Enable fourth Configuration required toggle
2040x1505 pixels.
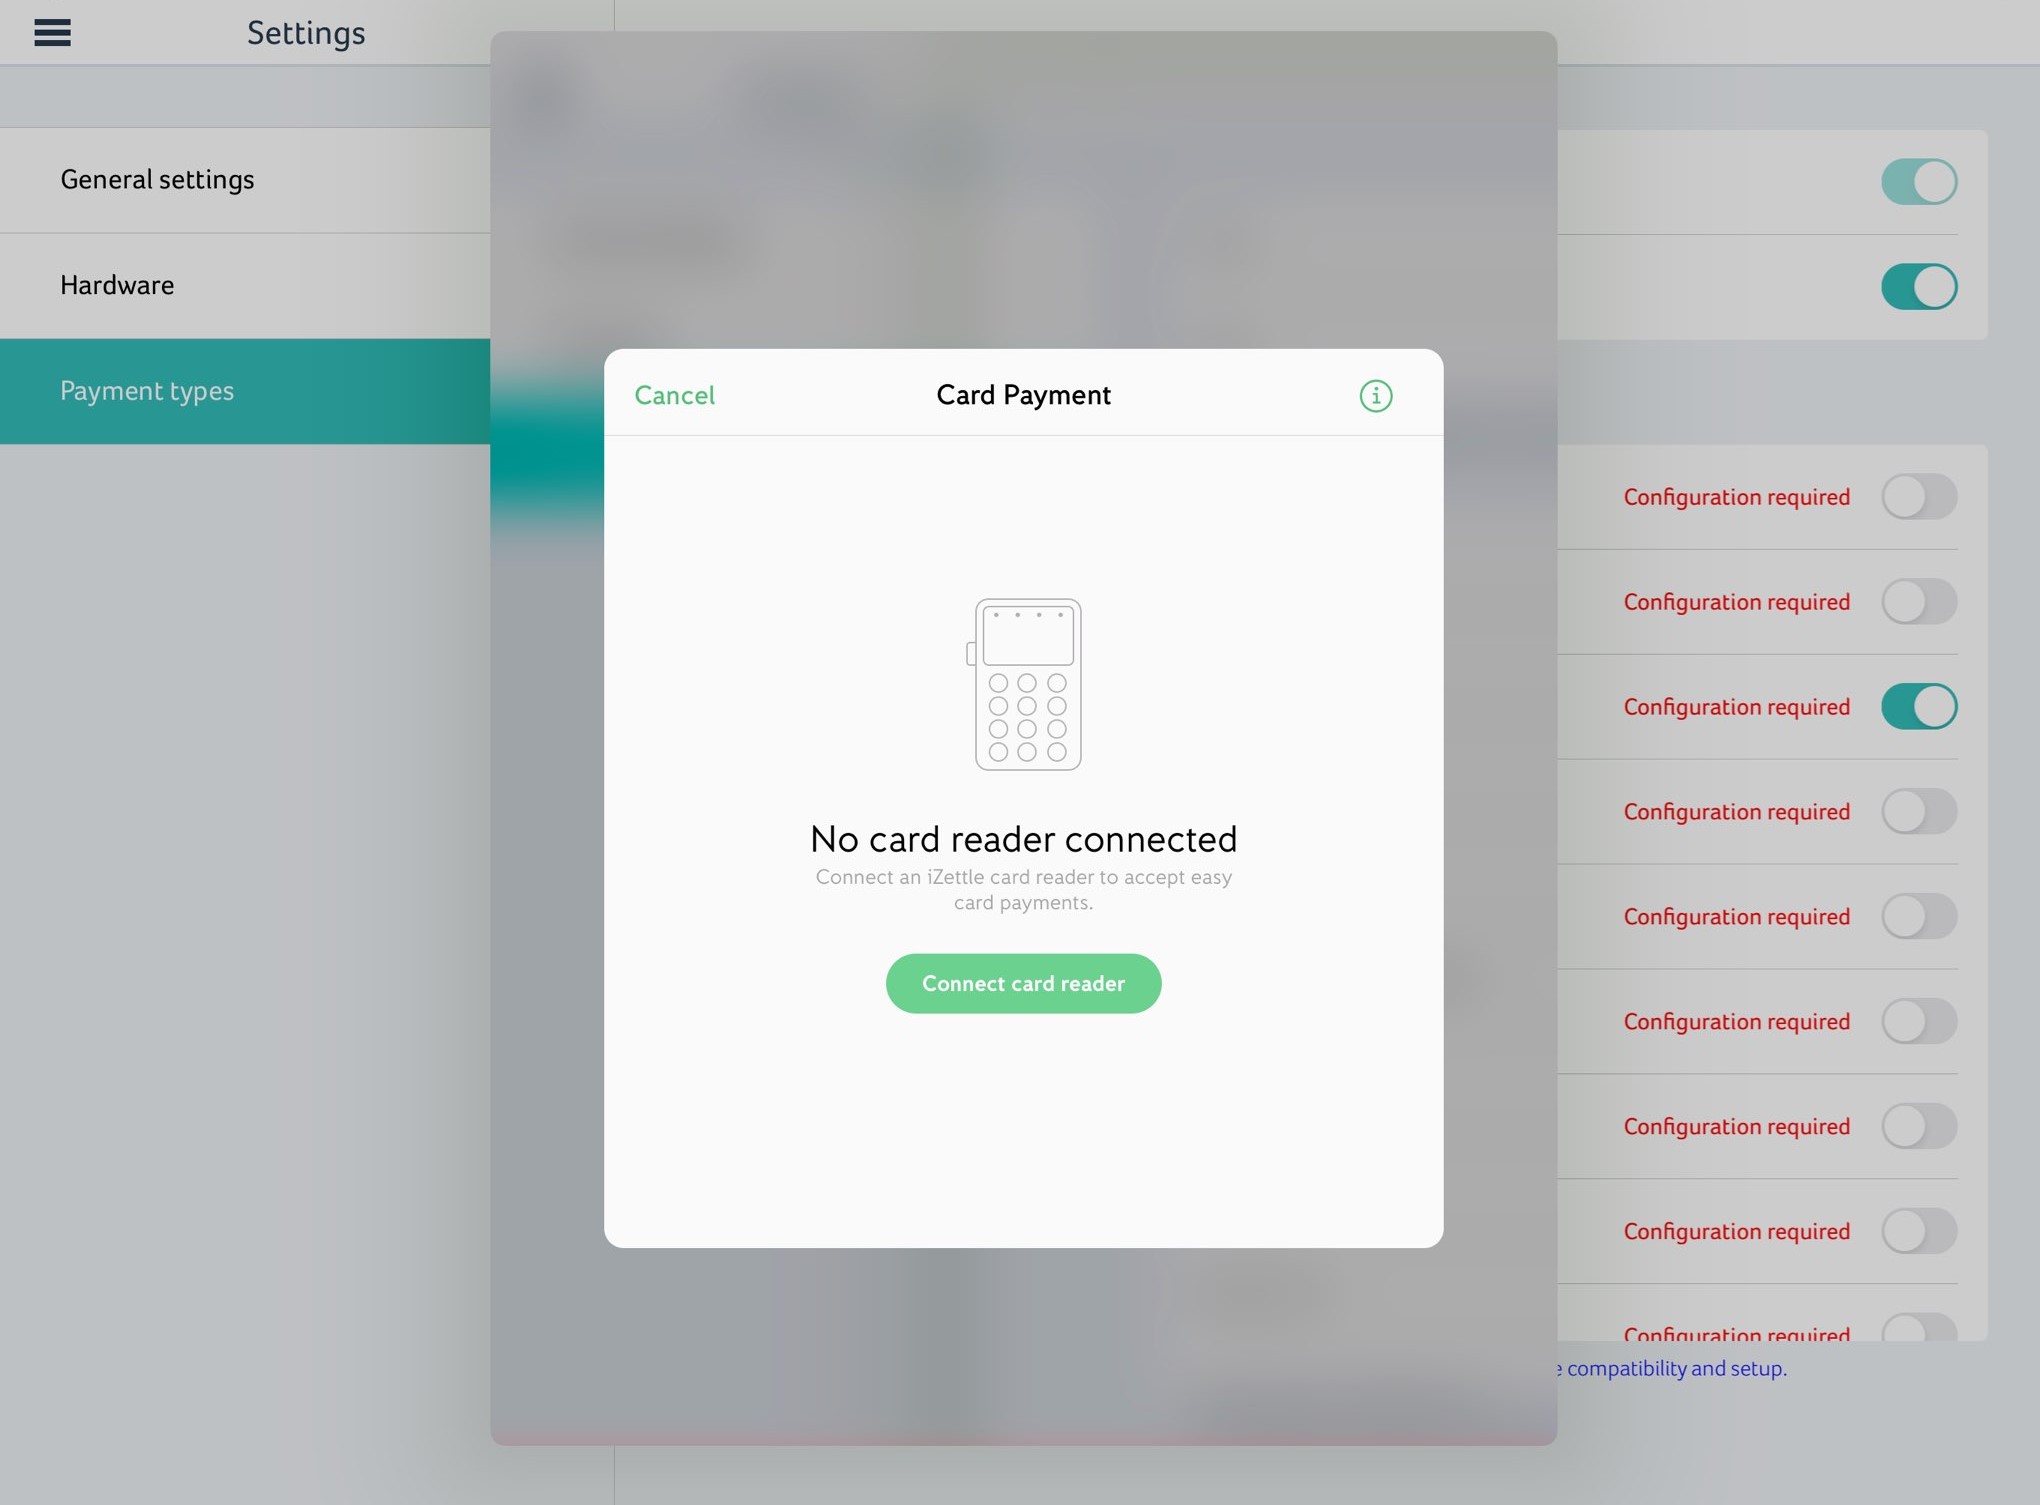(x=1917, y=812)
